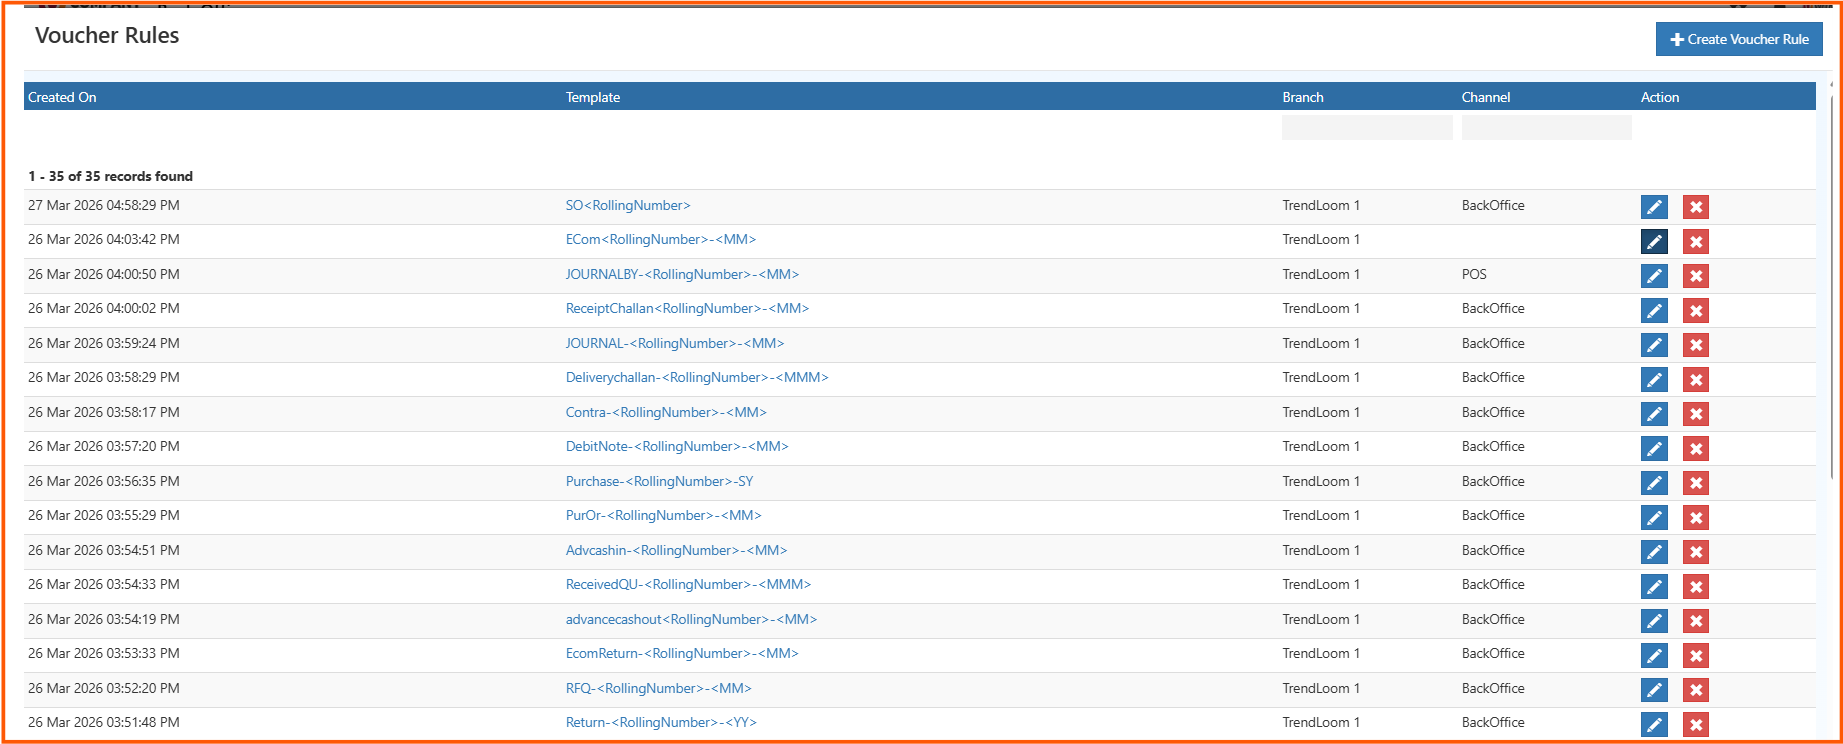Edit the RFQ voucher rule
This screenshot has width=1843, height=744.
click(1654, 690)
